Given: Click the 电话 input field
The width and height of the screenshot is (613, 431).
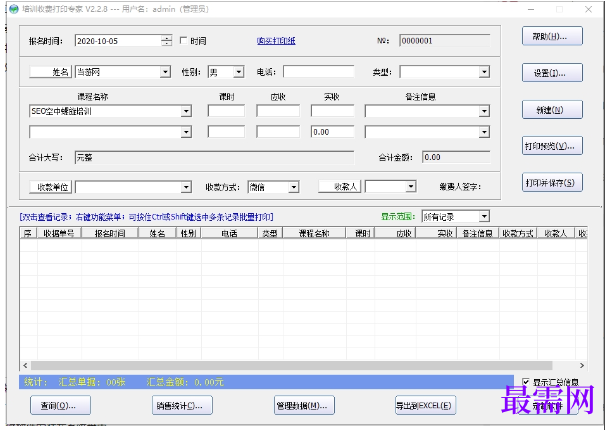Looking at the screenshot, I should pyautogui.click(x=319, y=72).
